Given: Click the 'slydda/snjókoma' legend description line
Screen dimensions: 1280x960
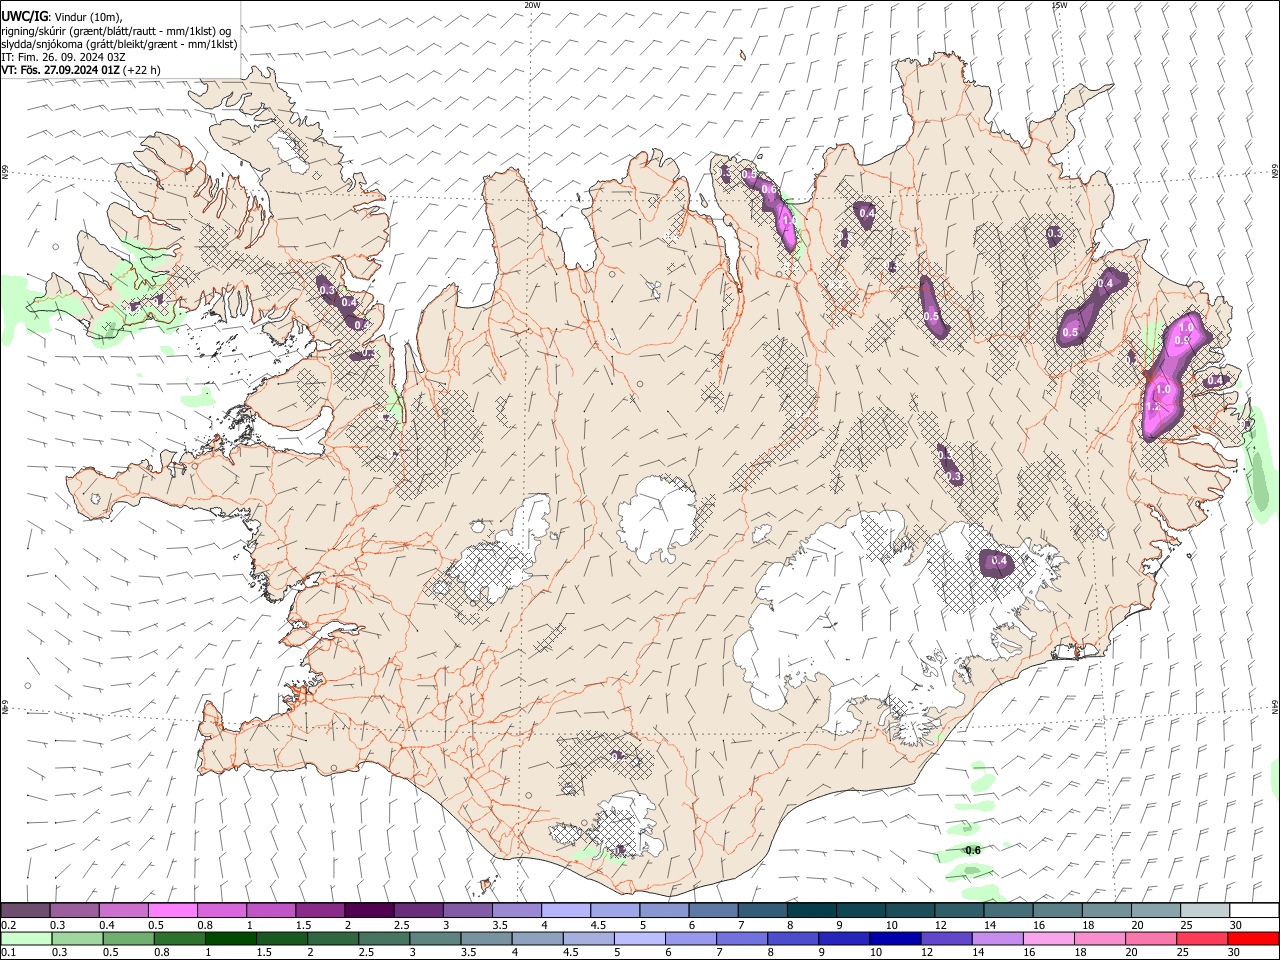Looking at the screenshot, I should (119, 44).
